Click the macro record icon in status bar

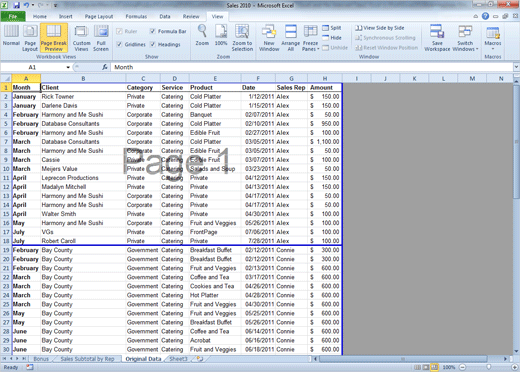tap(30, 367)
